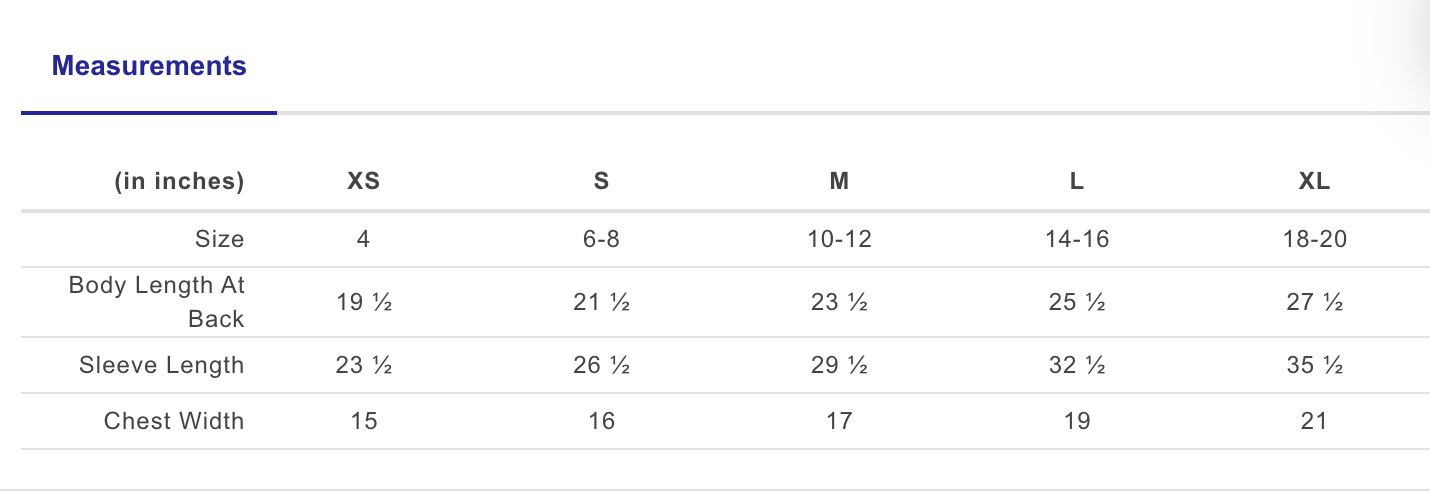
Task: Select the 35 ½ sleeve length value
Action: [x=1314, y=366]
